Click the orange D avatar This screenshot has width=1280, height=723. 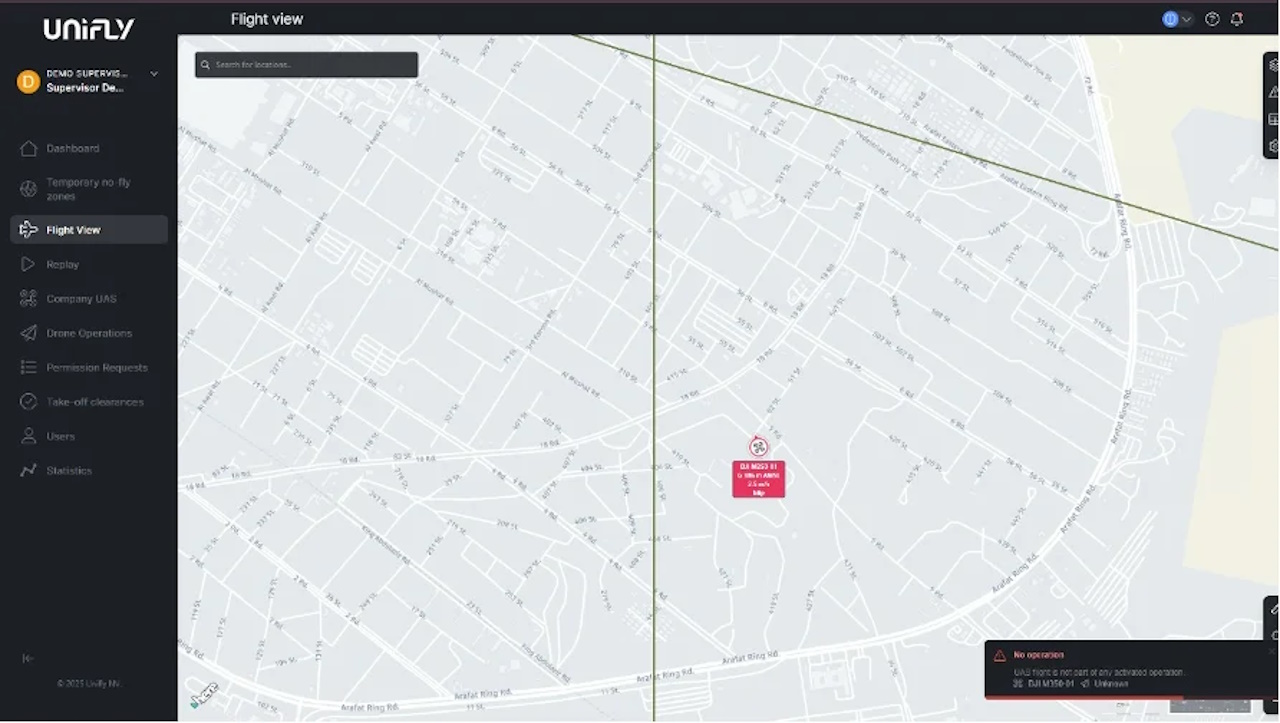pyautogui.click(x=28, y=81)
